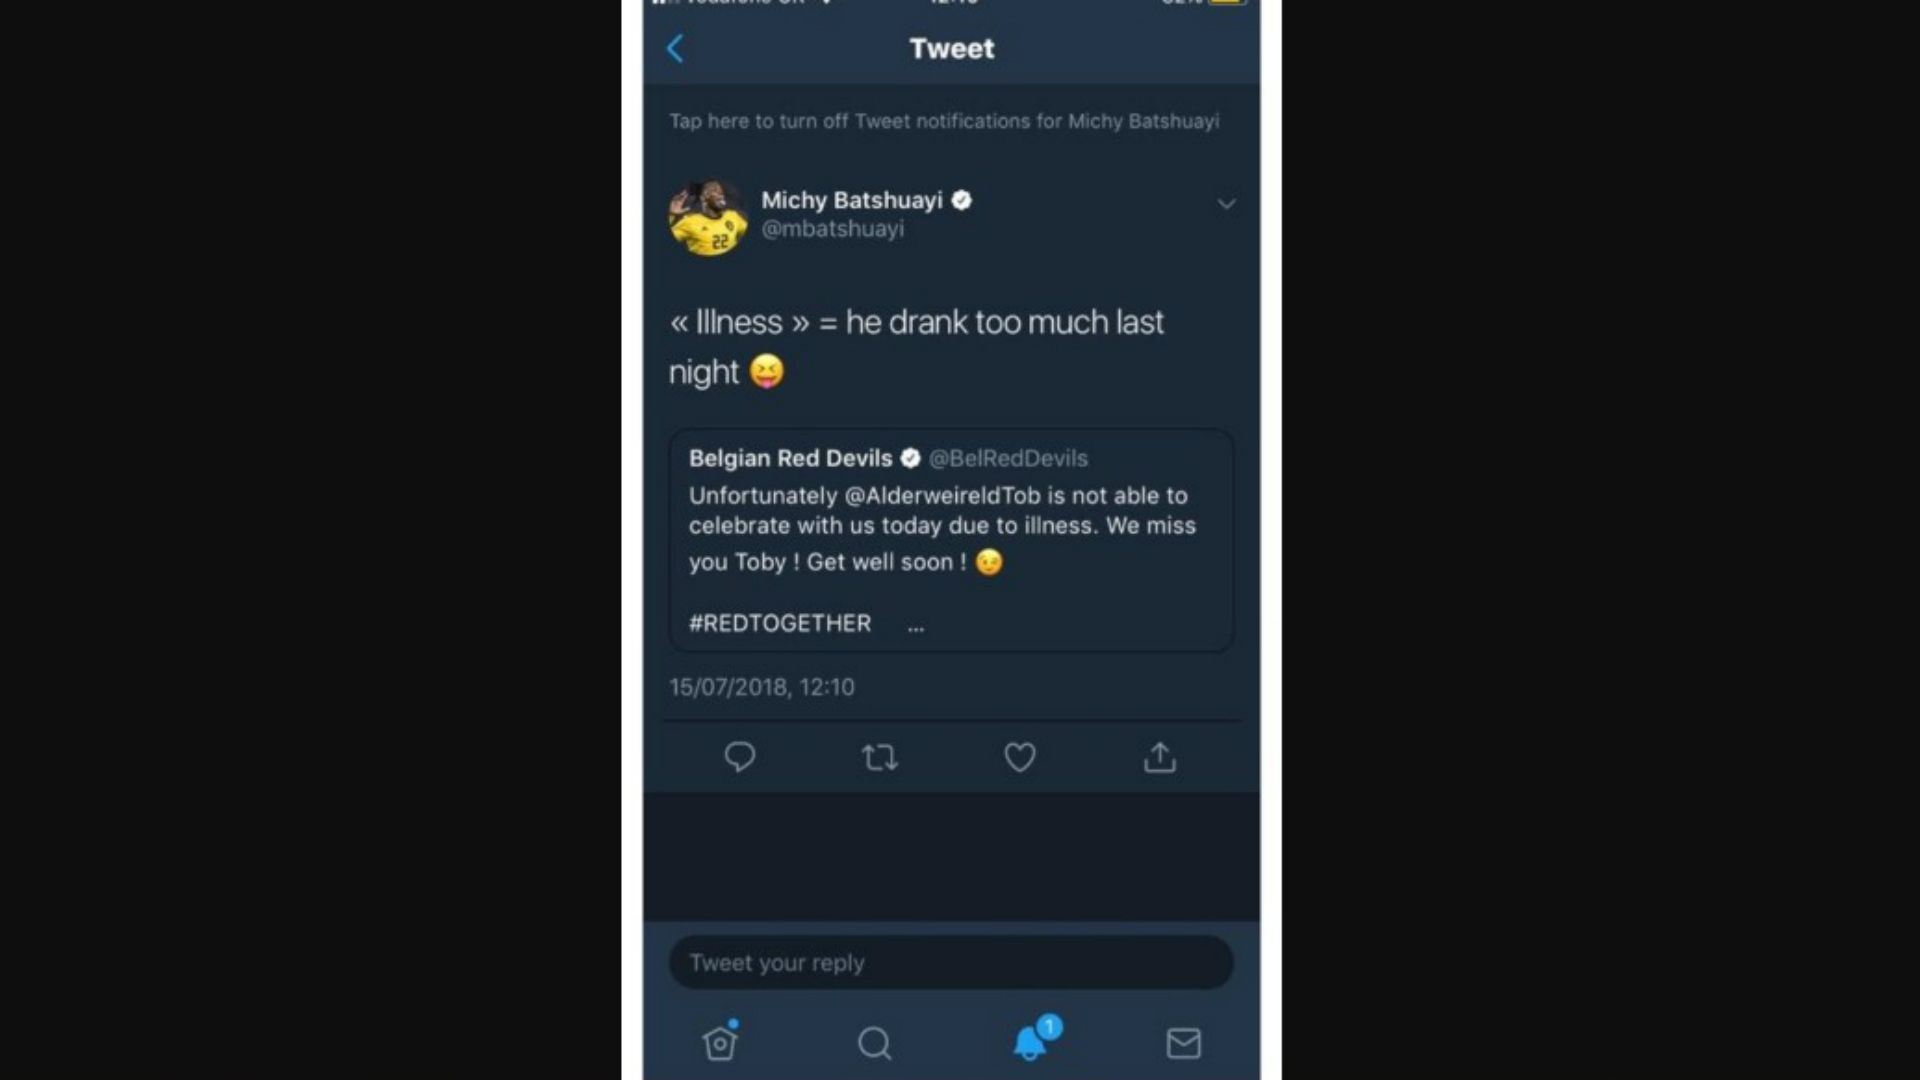Tap banner to turn off Tweet notifications
The width and height of the screenshot is (1920, 1080).
944,121
